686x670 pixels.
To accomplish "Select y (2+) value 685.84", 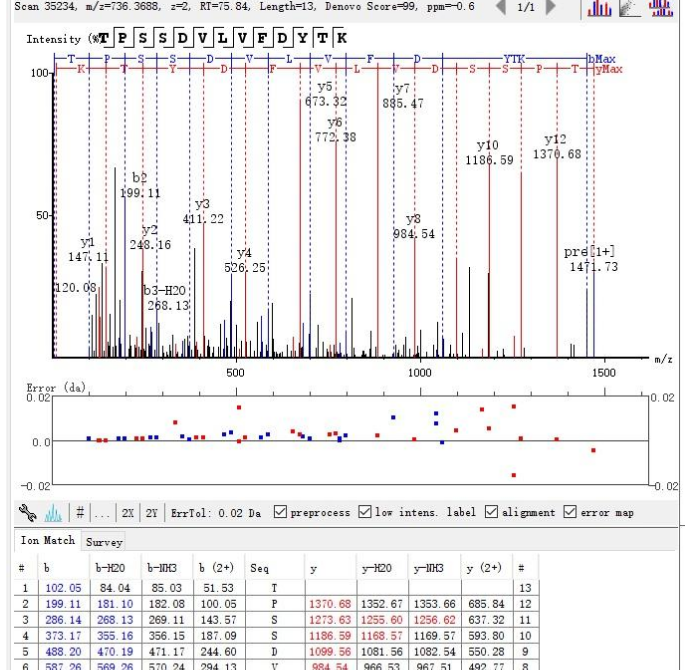I will (x=486, y=604).
